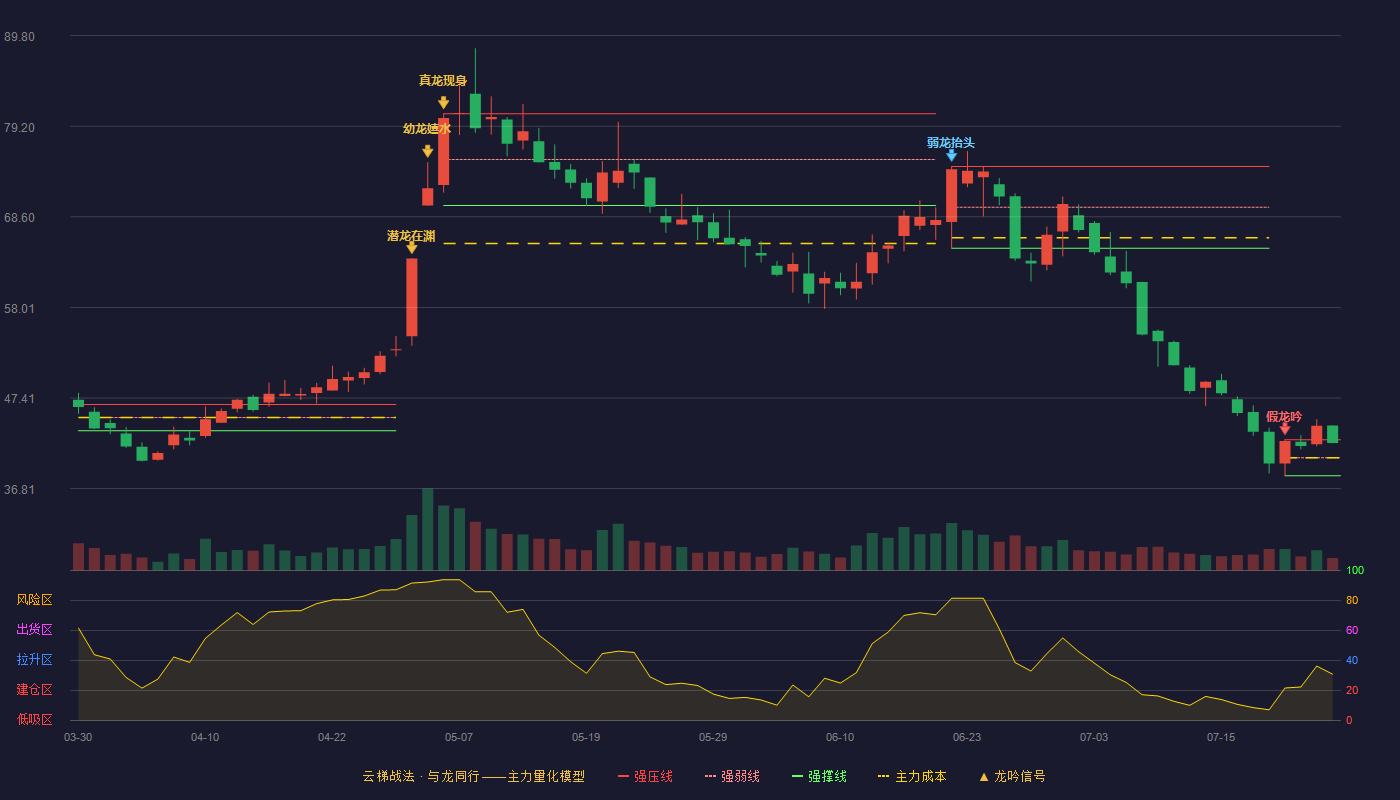This screenshot has width=1400, height=800.
Task: Toggle the 强压线 legend item
Action: 645,776
